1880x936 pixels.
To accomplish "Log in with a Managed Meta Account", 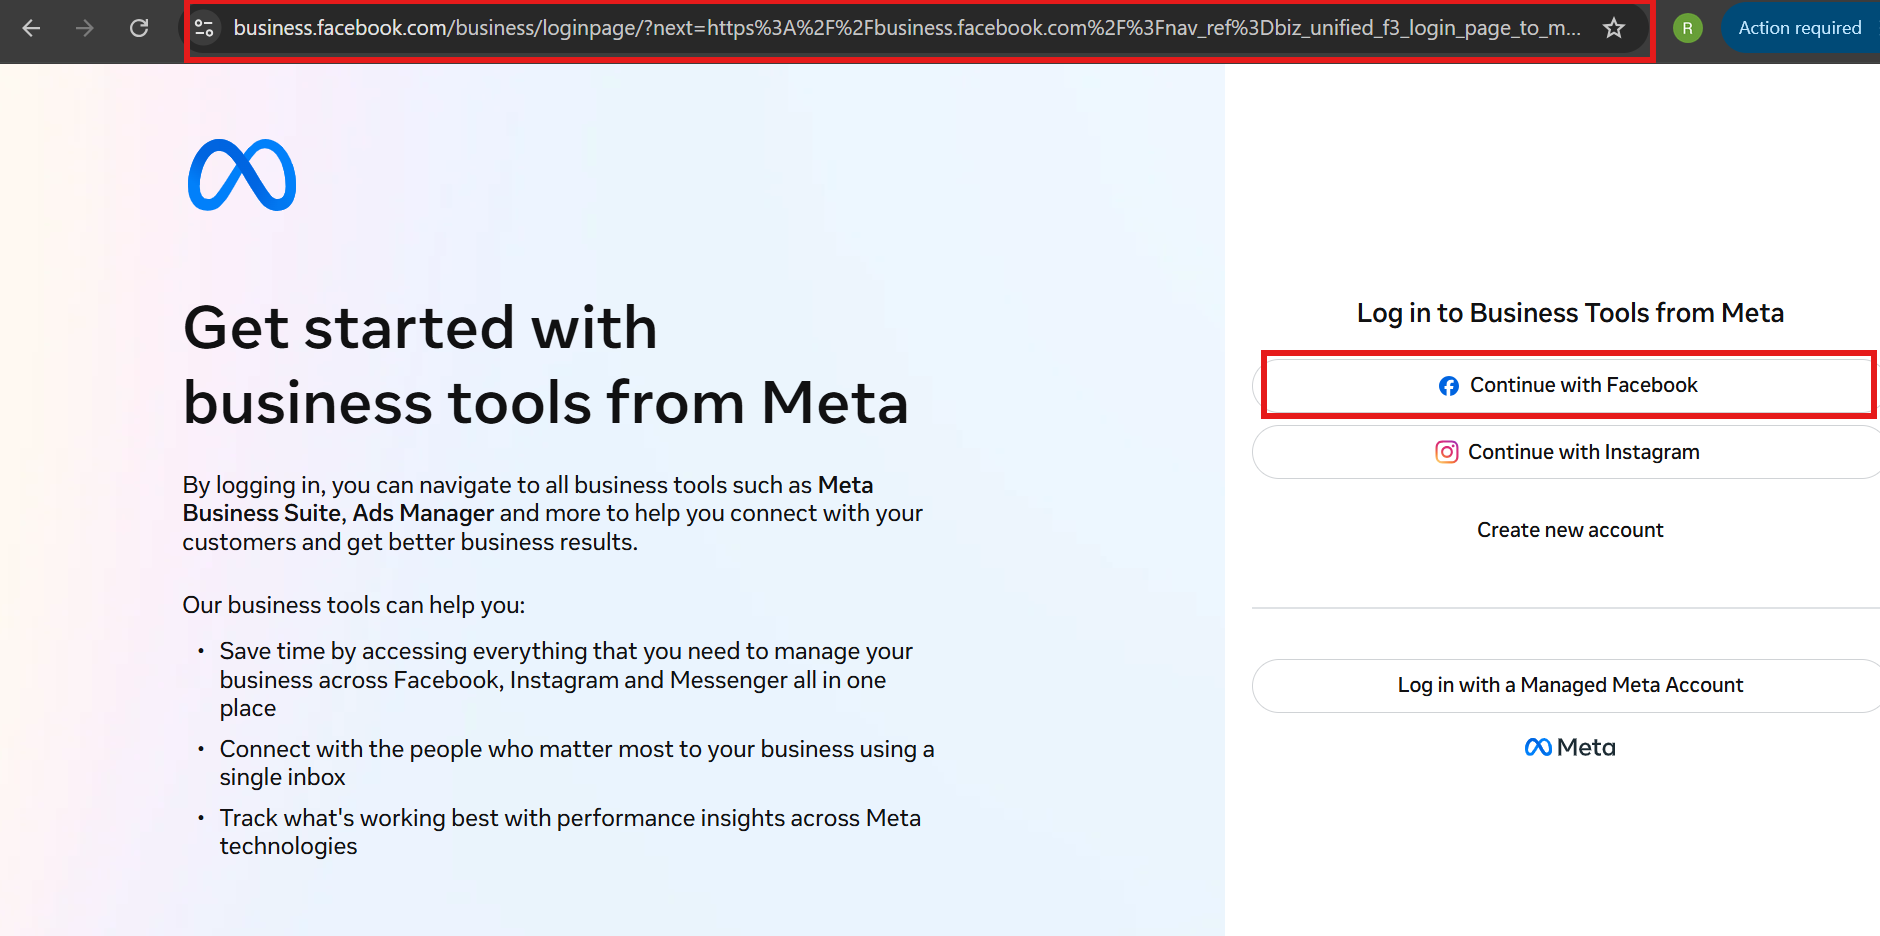I will tap(1567, 685).
